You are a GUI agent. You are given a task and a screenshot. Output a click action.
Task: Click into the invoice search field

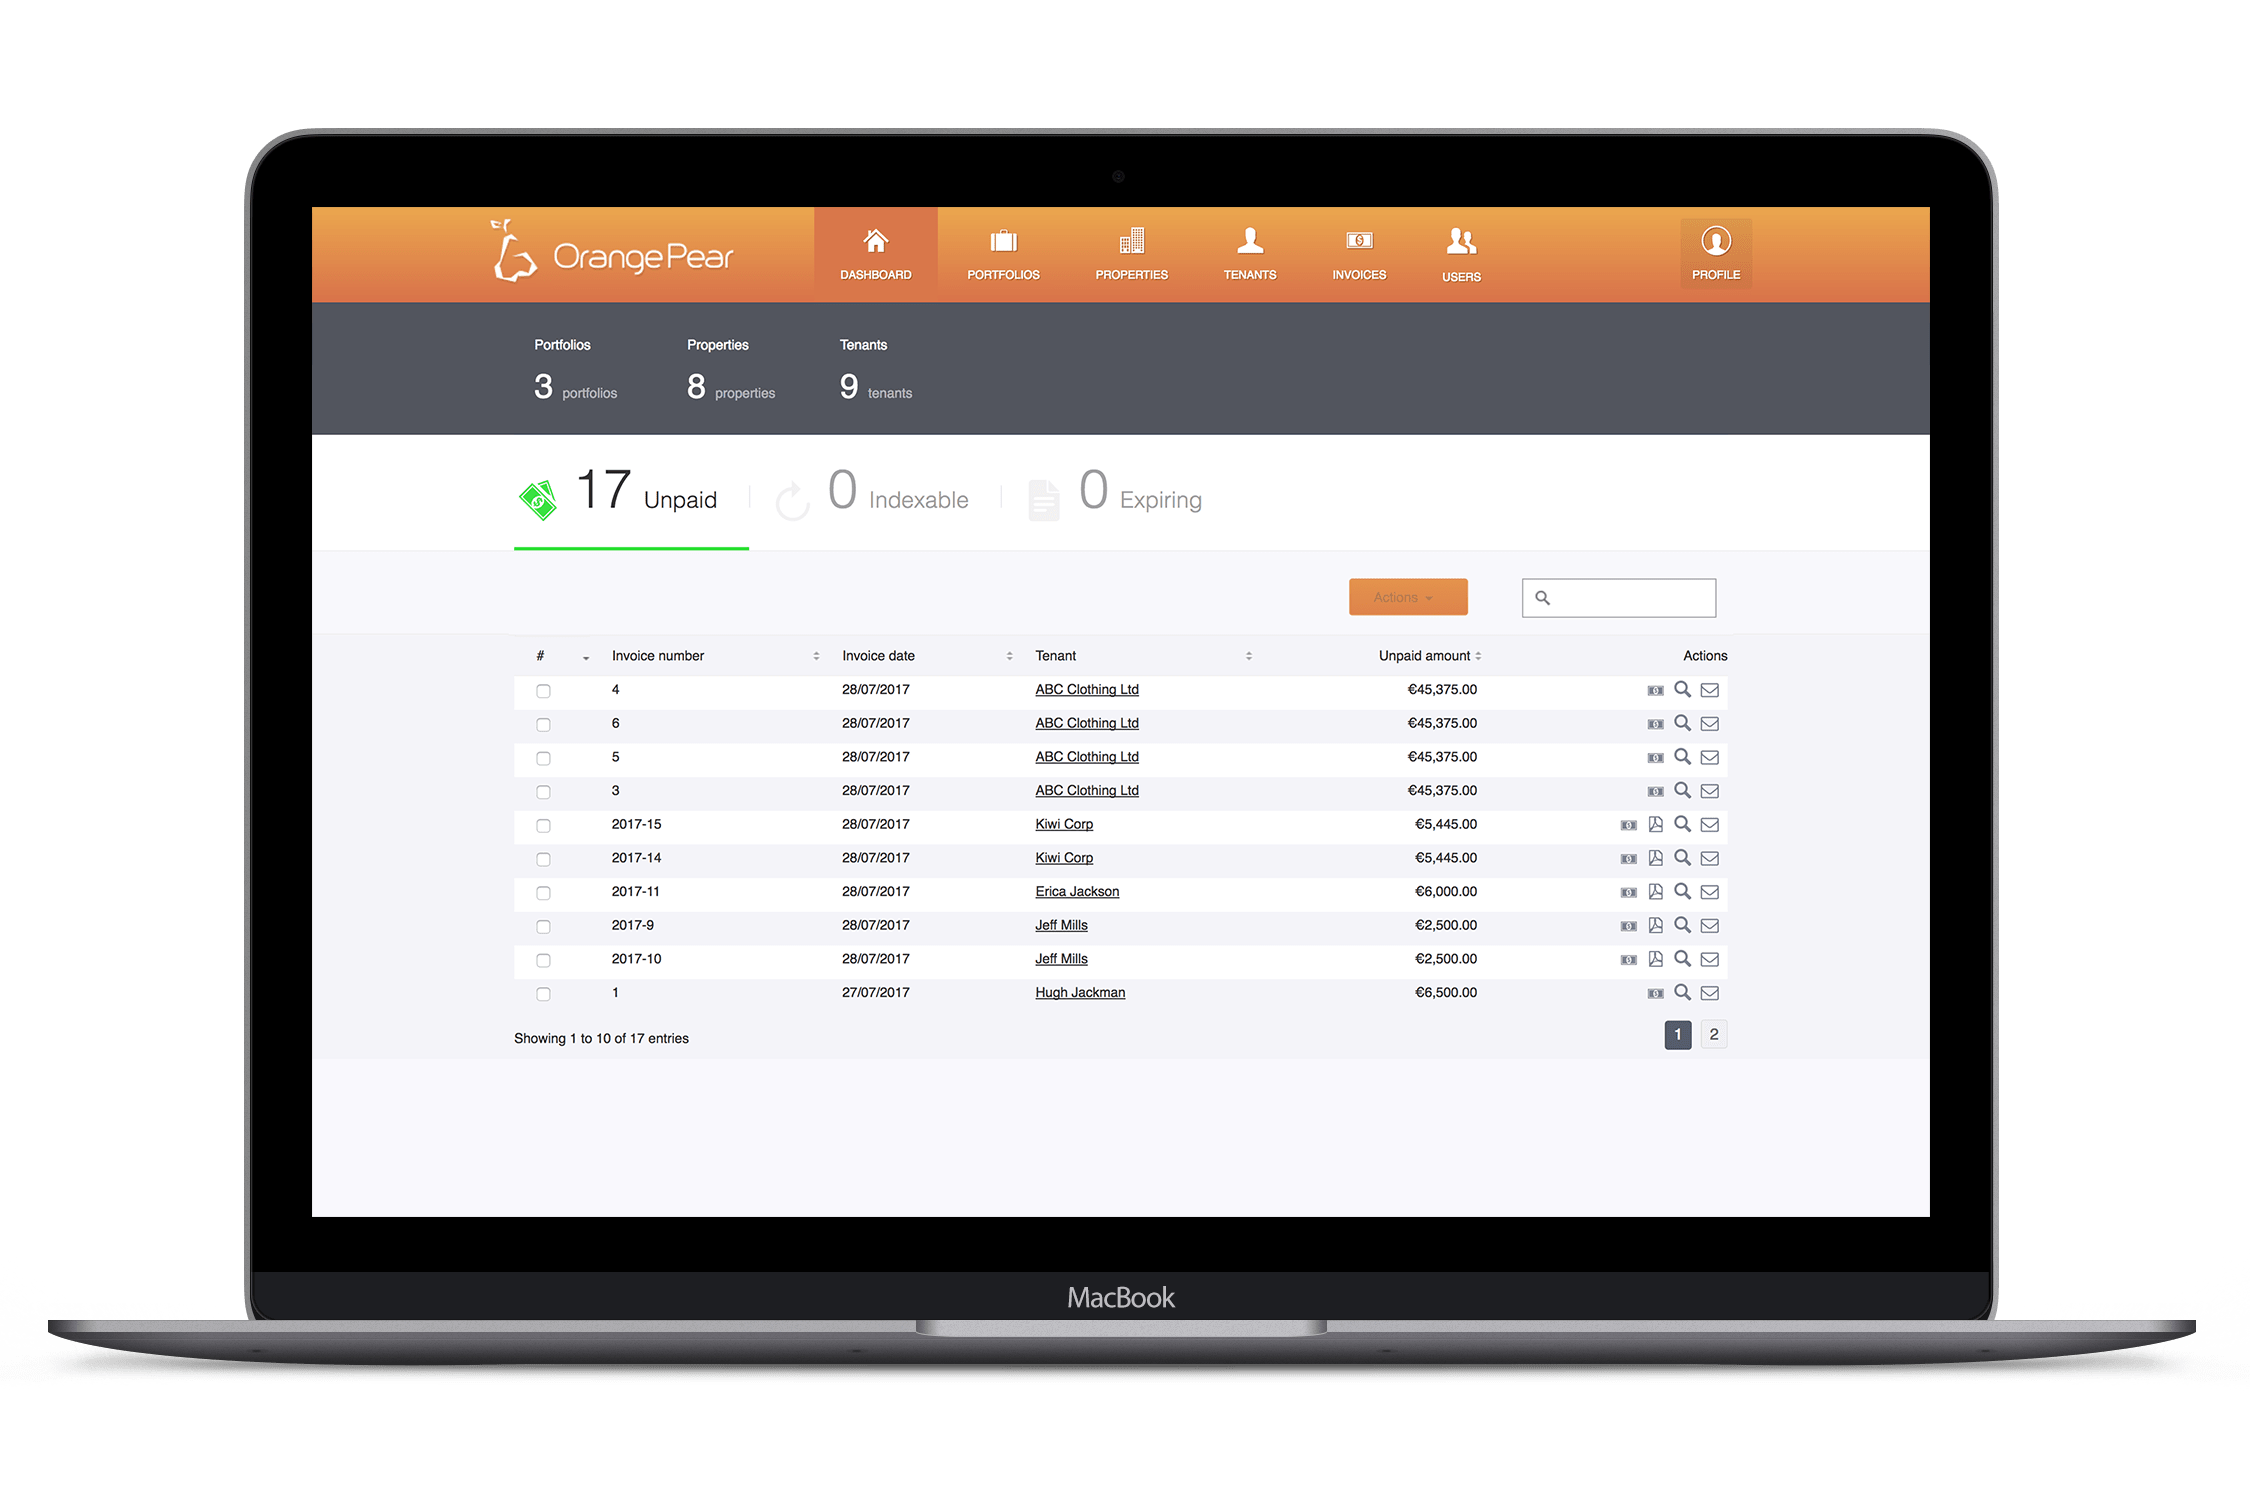[x=1619, y=598]
